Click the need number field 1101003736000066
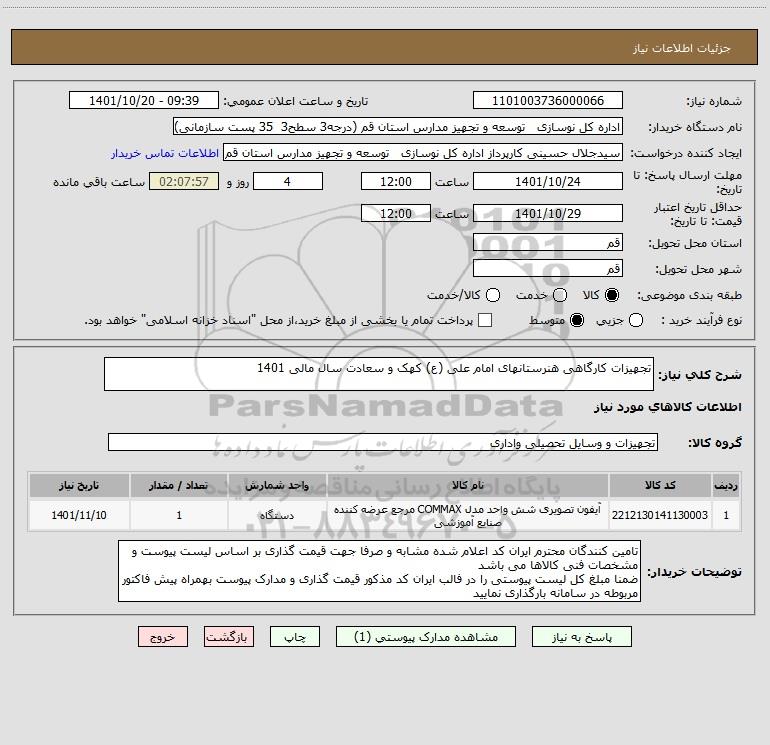 coord(548,101)
